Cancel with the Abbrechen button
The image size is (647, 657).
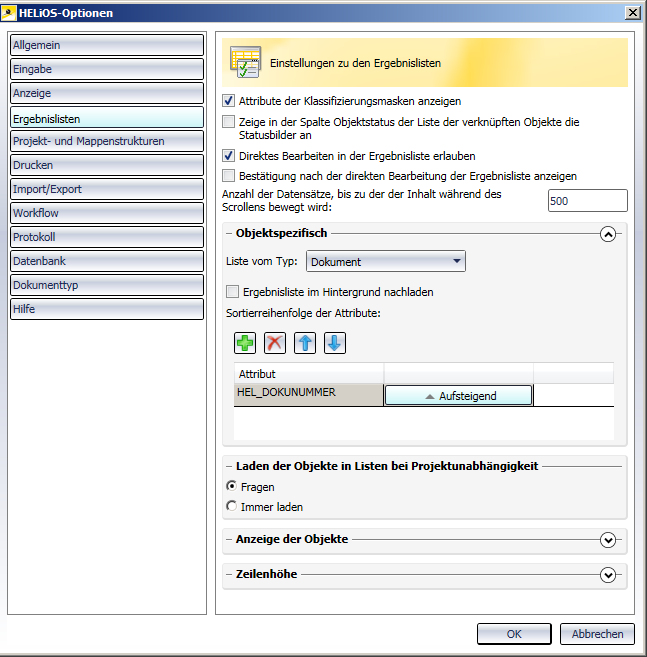click(x=597, y=634)
